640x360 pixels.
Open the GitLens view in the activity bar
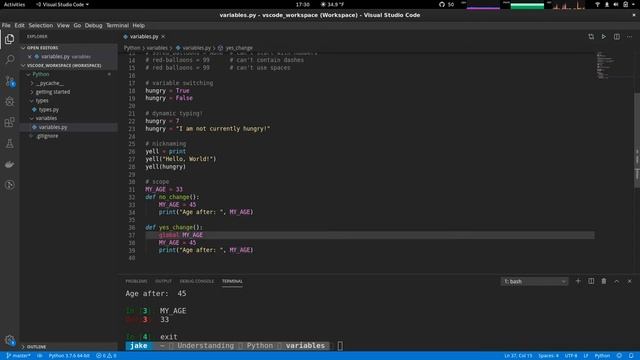coord(10,185)
